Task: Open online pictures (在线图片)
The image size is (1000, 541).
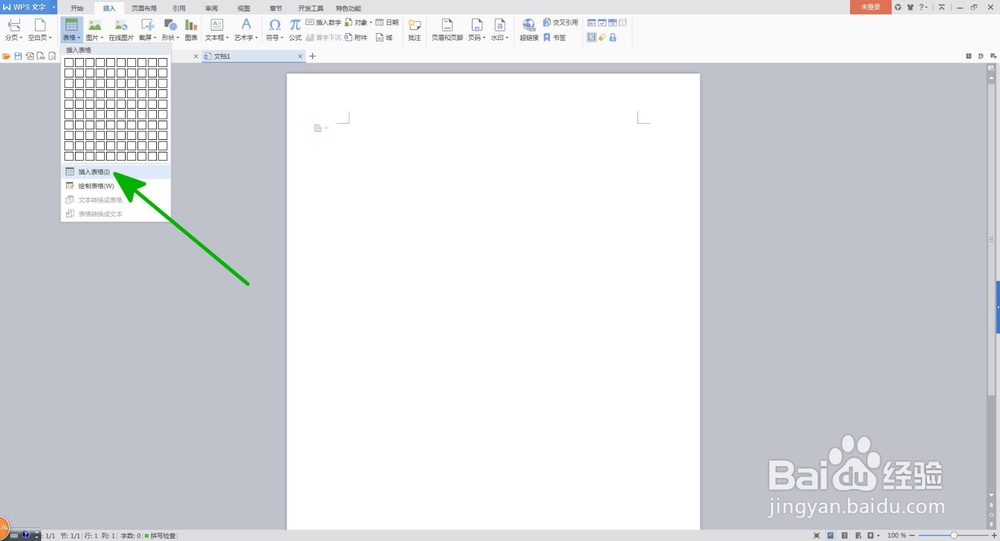Action: coord(121,29)
